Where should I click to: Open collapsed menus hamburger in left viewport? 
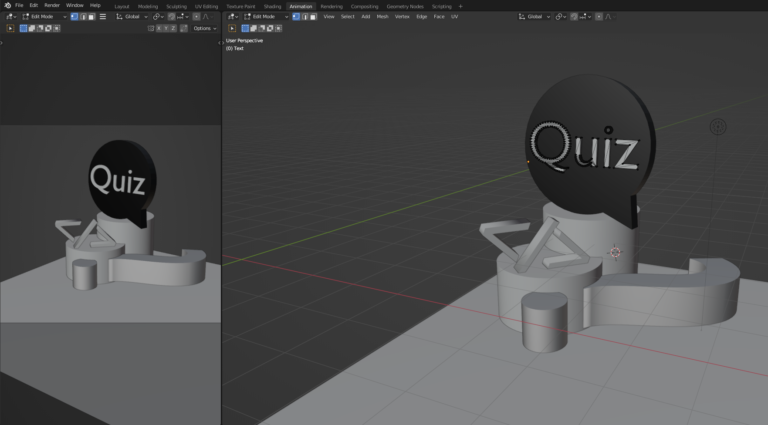pyautogui.click(x=103, y=17)
